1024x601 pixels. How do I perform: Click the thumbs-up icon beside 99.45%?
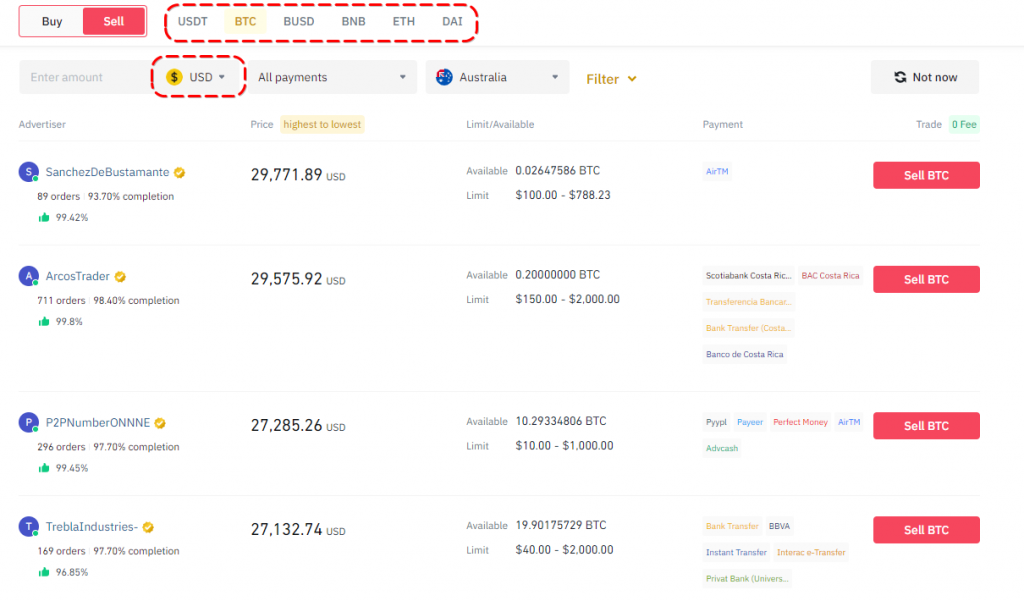coord(44,467)
